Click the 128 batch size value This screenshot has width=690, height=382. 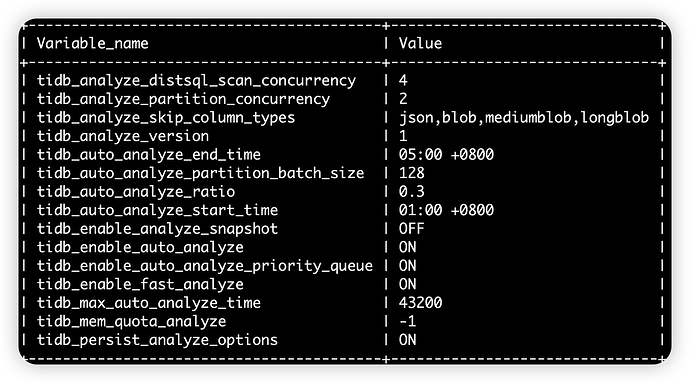(411, 173)
